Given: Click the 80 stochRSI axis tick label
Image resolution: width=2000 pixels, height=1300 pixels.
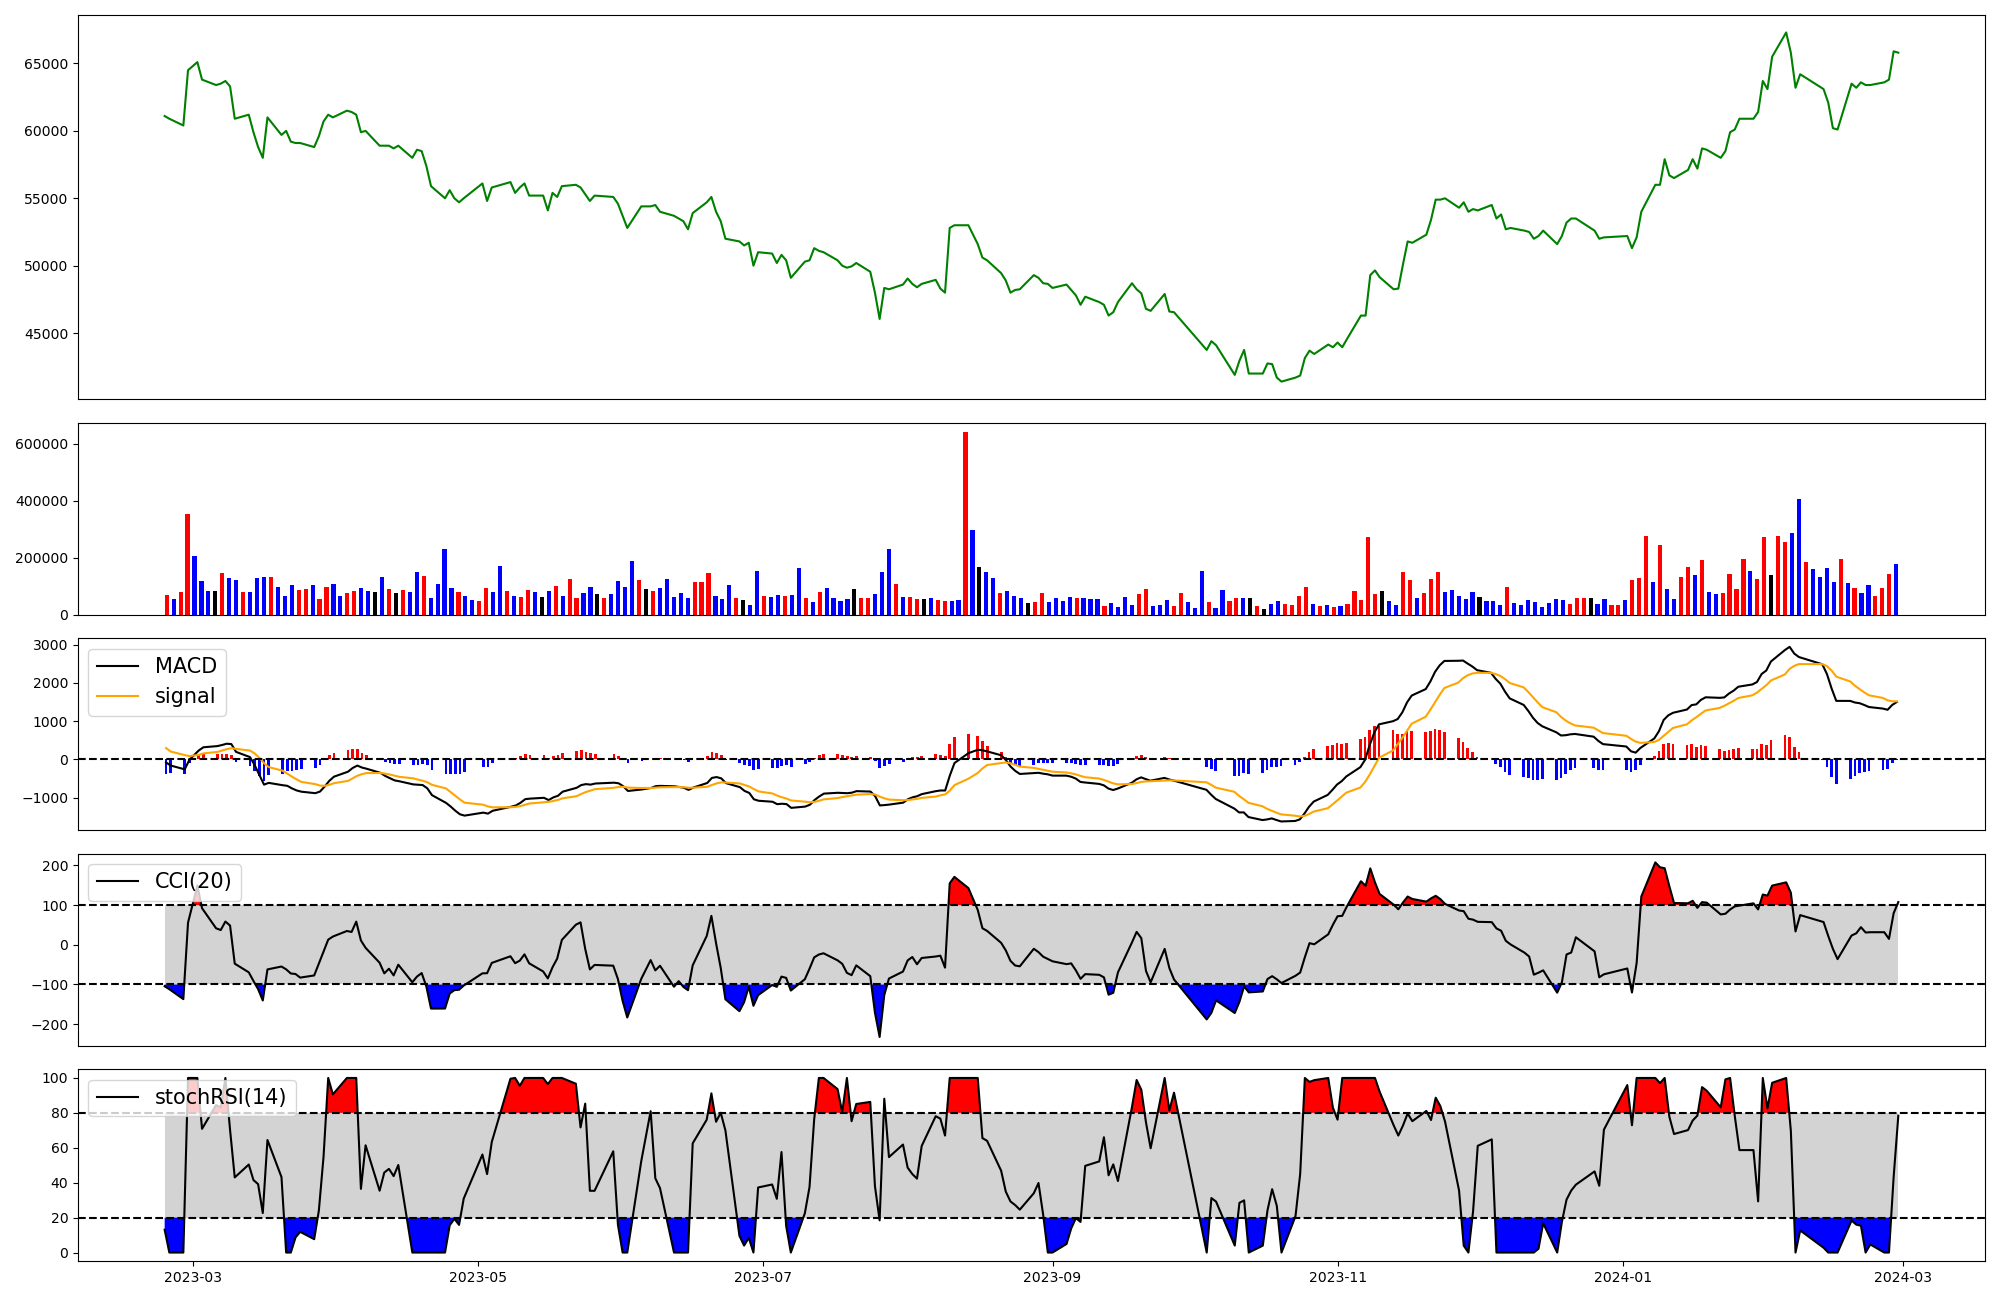Looking at the screenshot, I should pyautogui.click(x=60, y=1113).
